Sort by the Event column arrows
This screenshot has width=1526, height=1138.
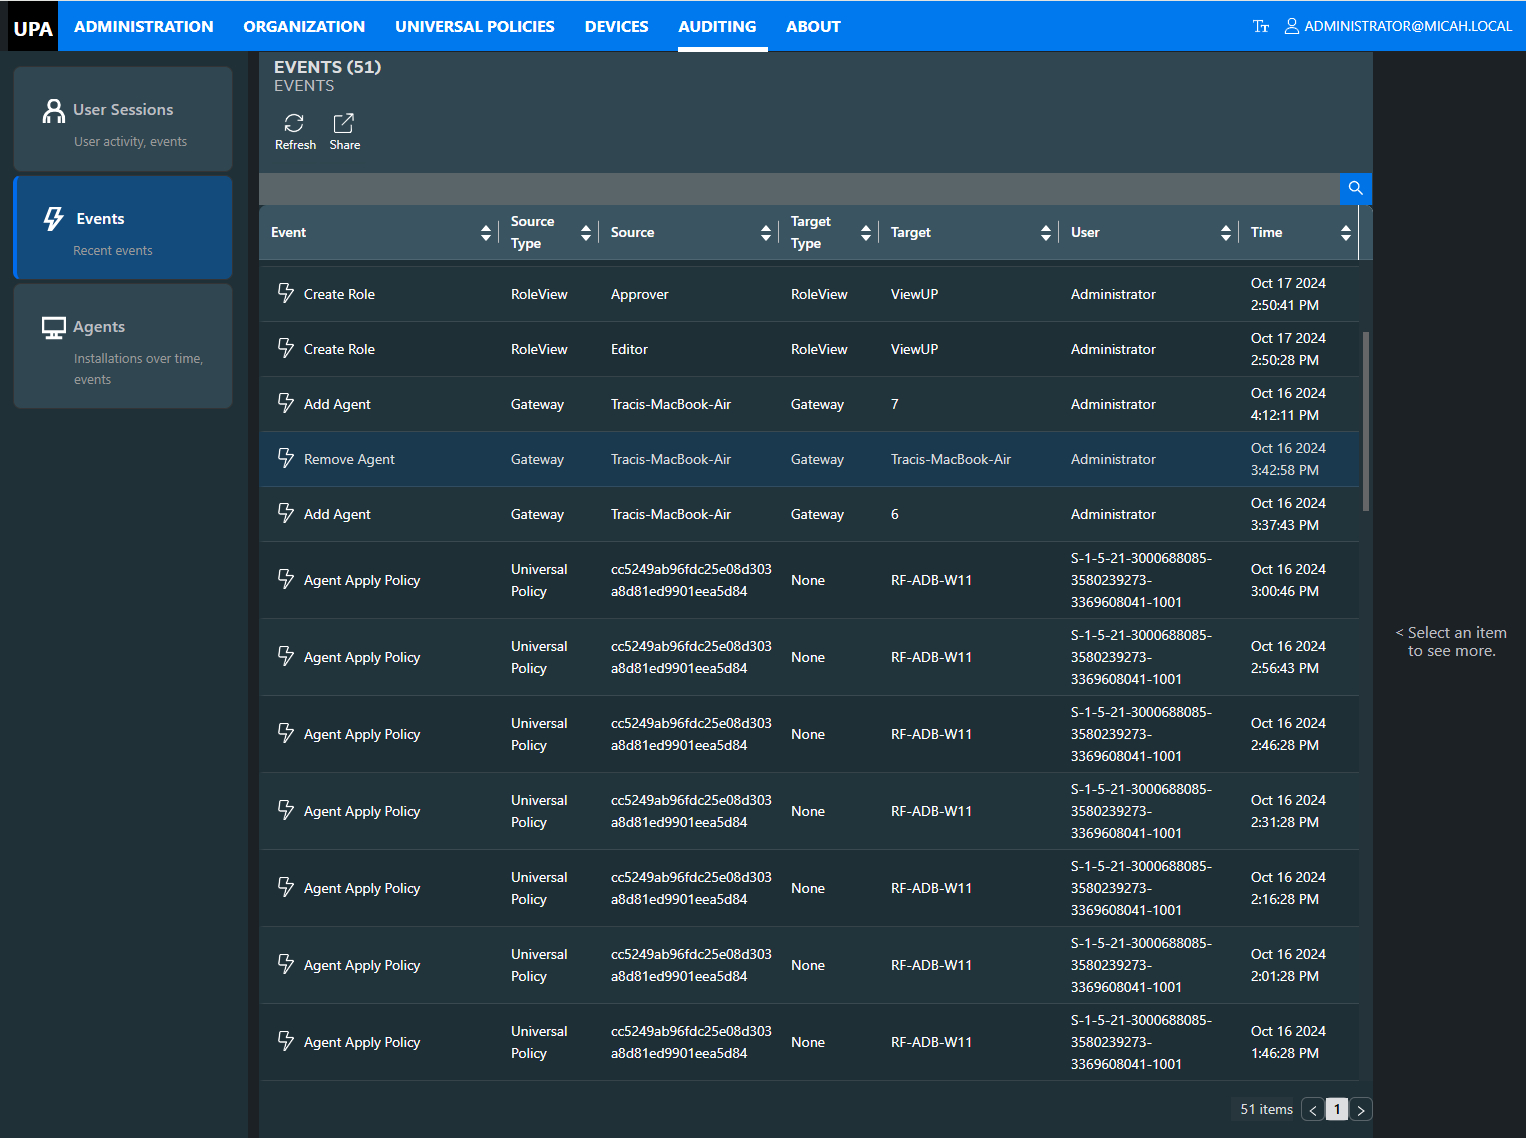[x=486, y=233]
